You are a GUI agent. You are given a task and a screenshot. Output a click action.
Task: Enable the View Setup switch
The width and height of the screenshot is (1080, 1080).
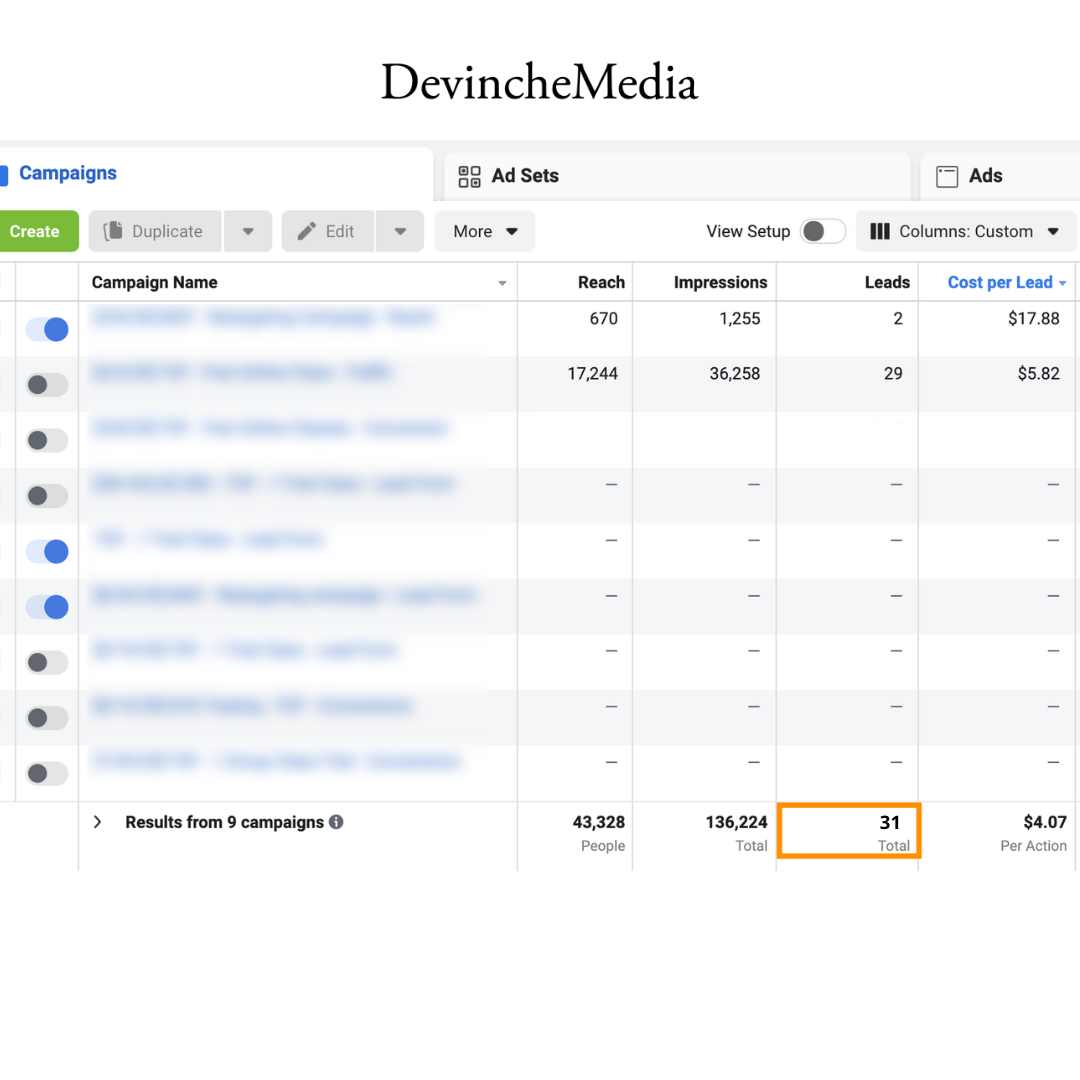click(x=822, y=231)
